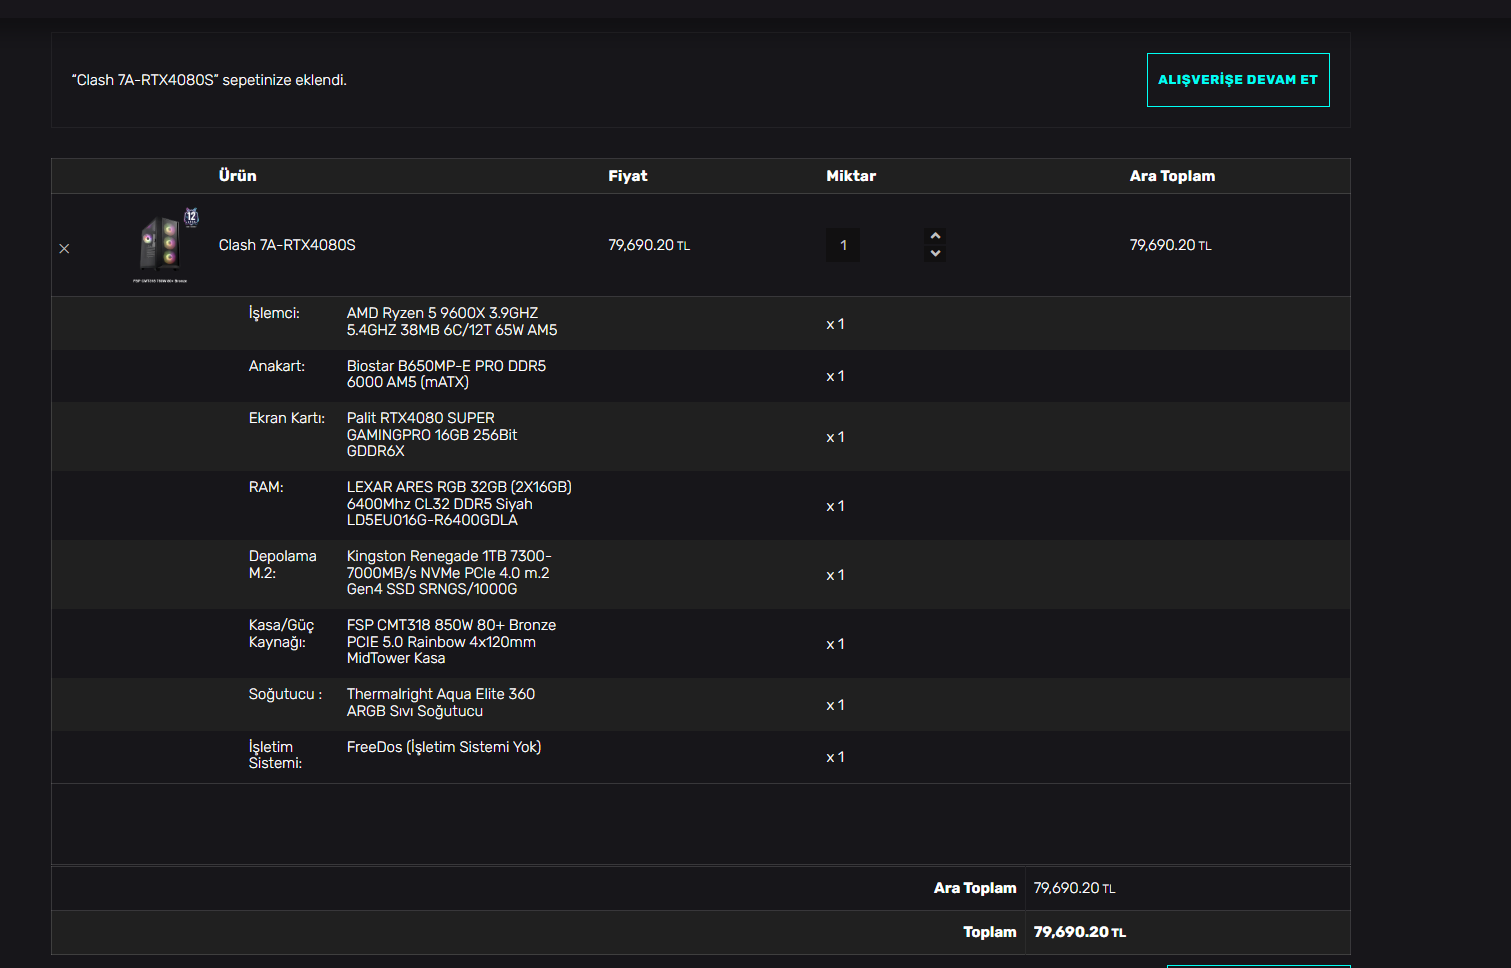Select the Biostar B650MP-E PRO motherboard text

click(x=446, y=374)
